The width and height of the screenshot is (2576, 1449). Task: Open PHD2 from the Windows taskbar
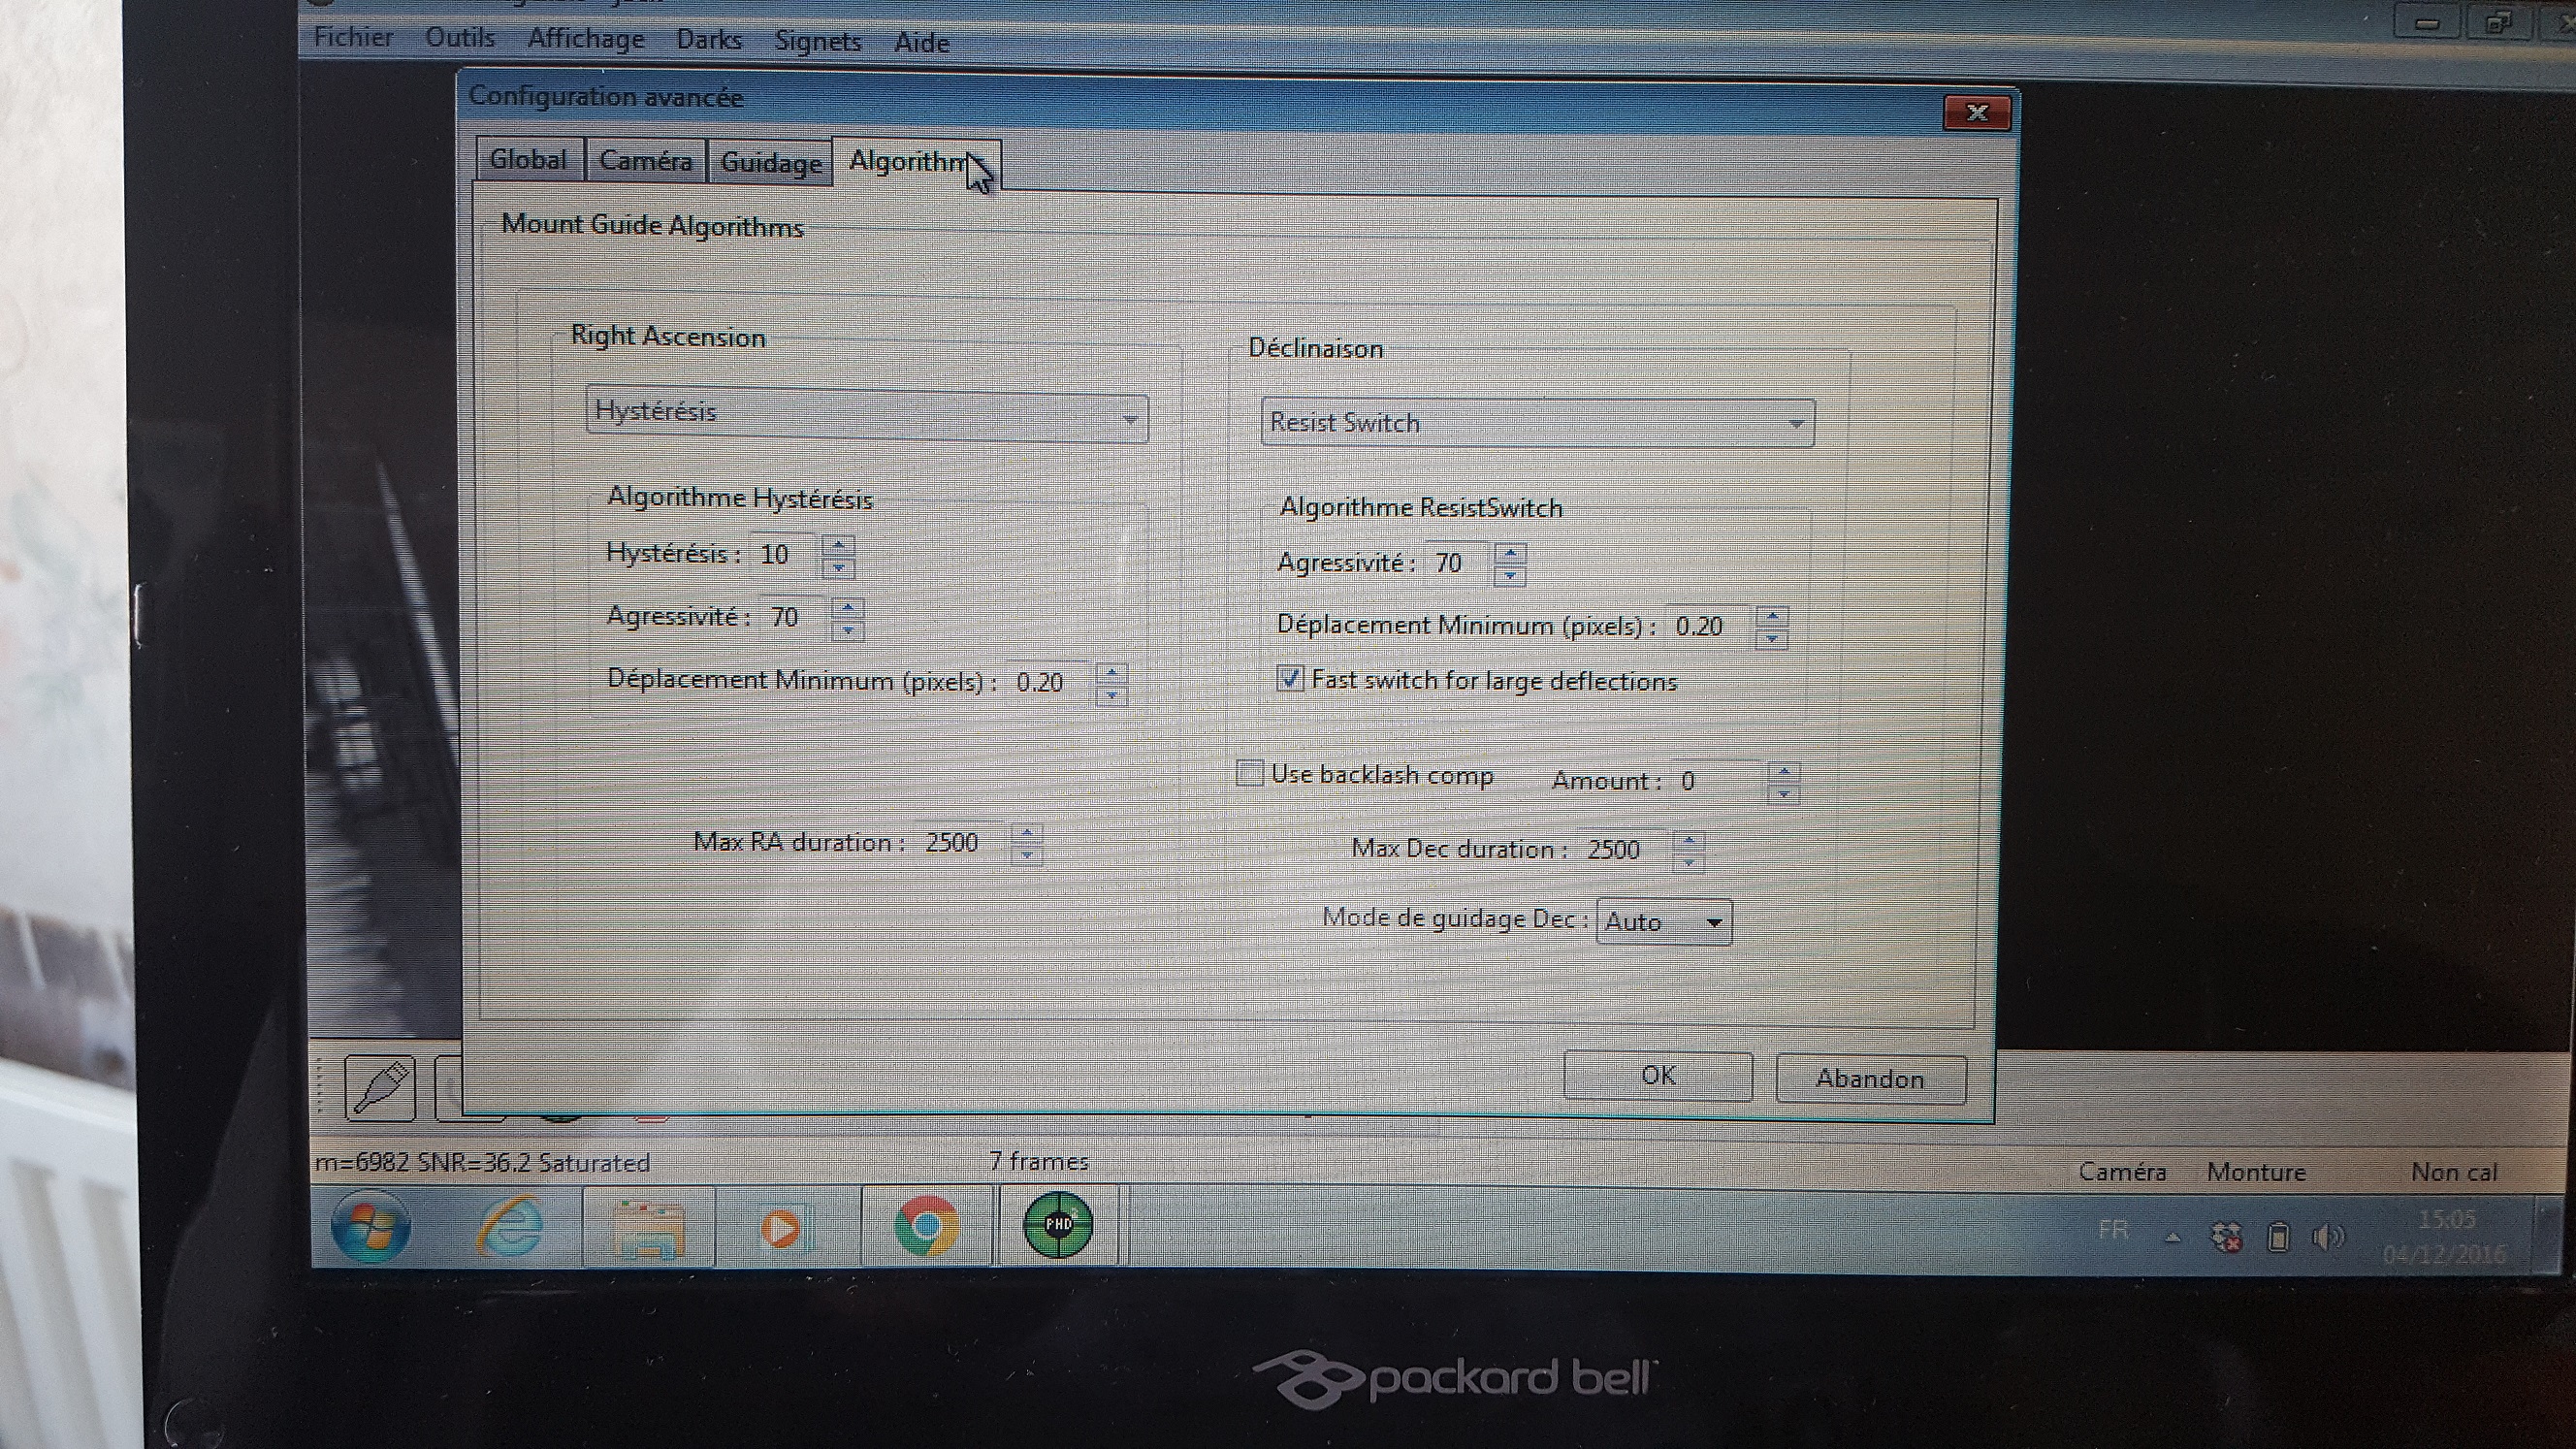point(1058,1224)
